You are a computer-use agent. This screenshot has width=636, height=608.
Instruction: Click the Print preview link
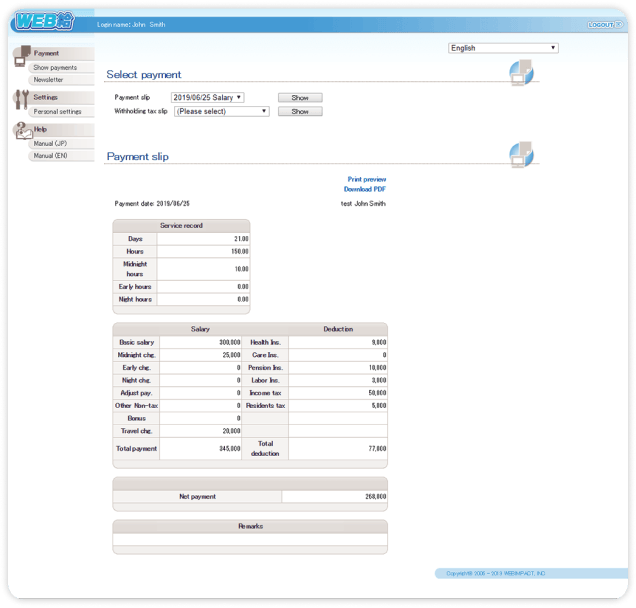[367, 179]
